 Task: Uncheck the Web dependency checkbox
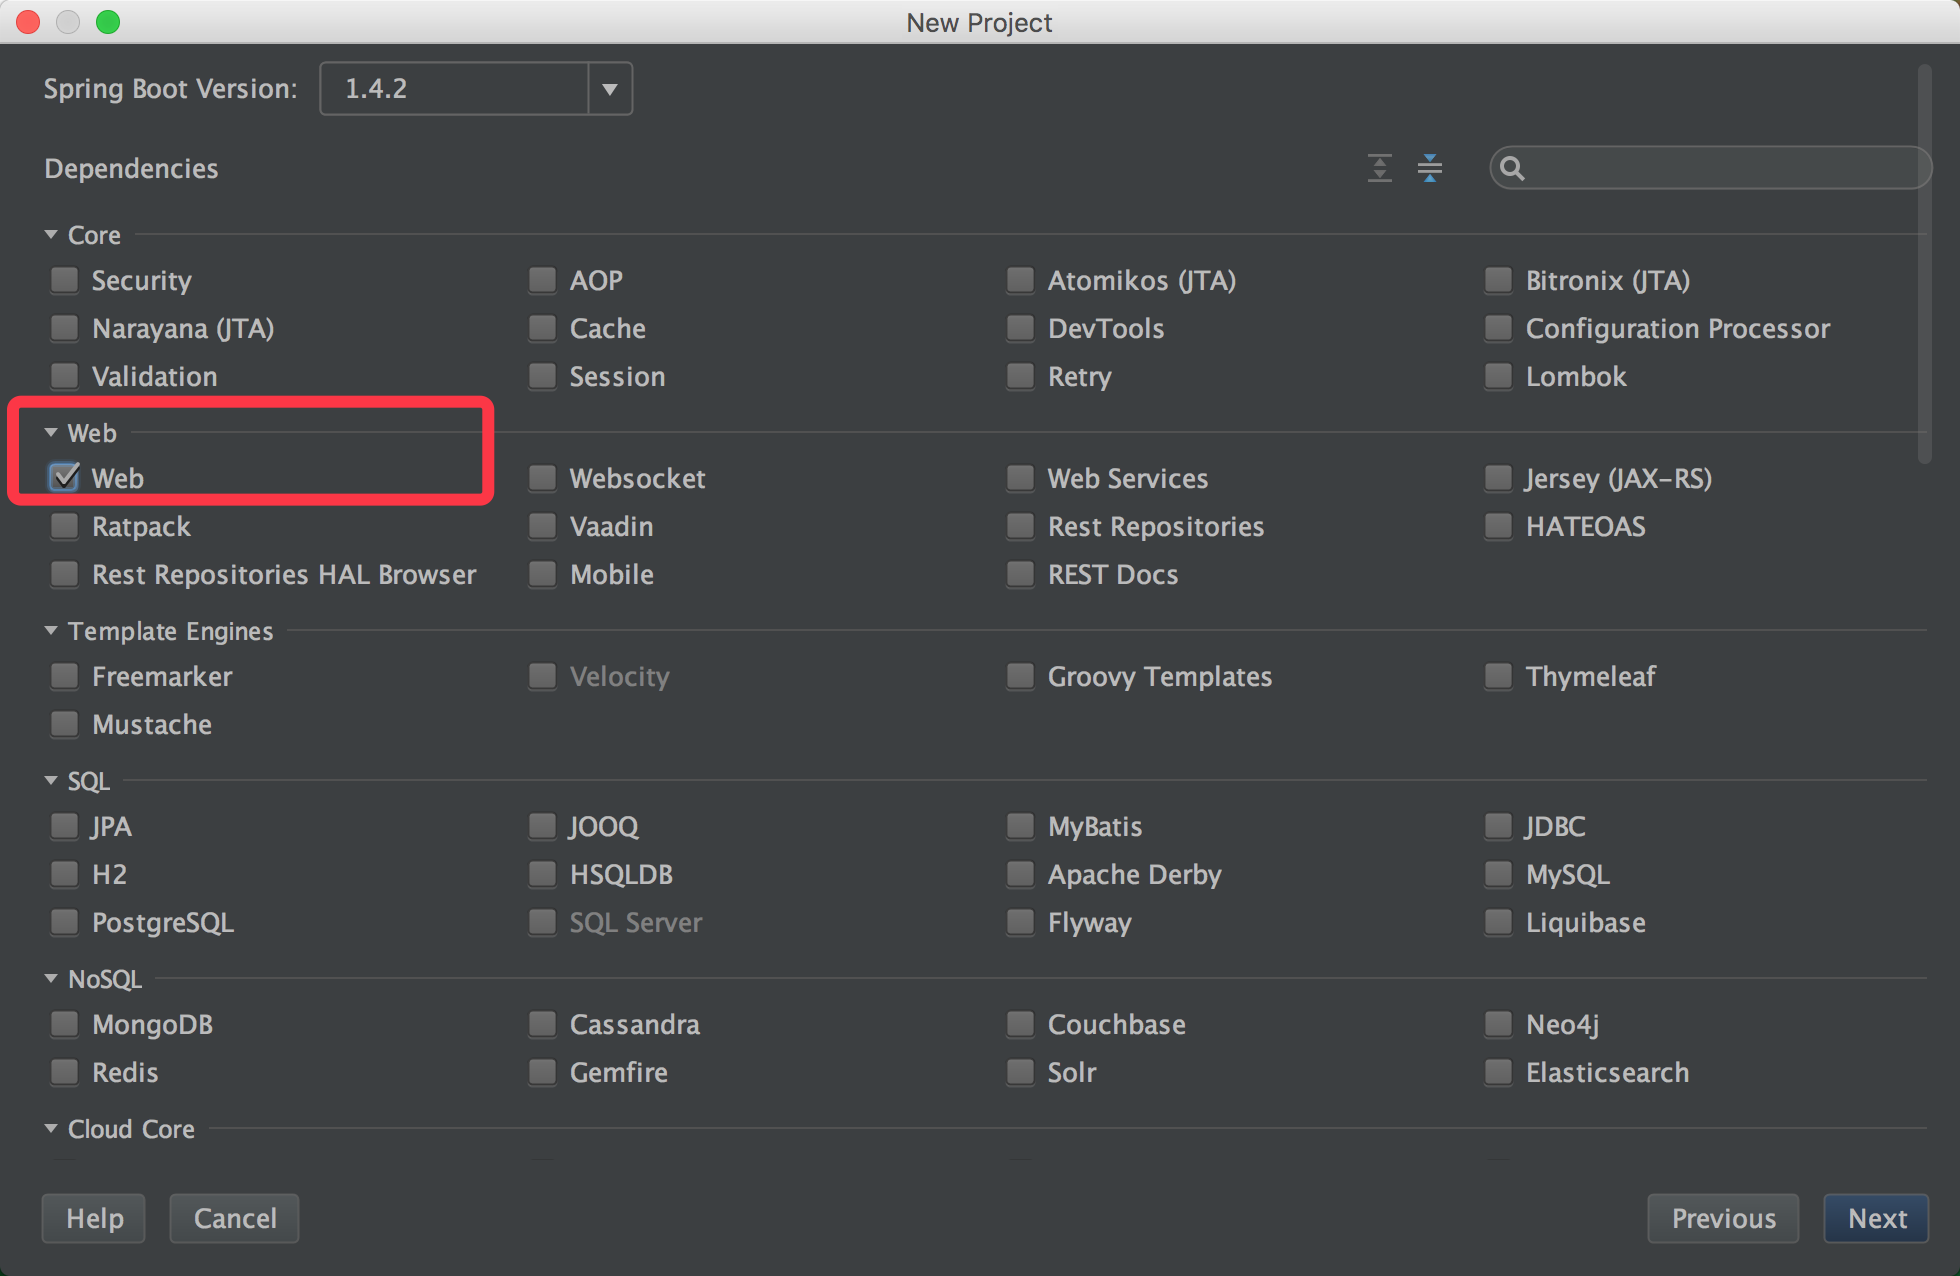tap(65, 478)
